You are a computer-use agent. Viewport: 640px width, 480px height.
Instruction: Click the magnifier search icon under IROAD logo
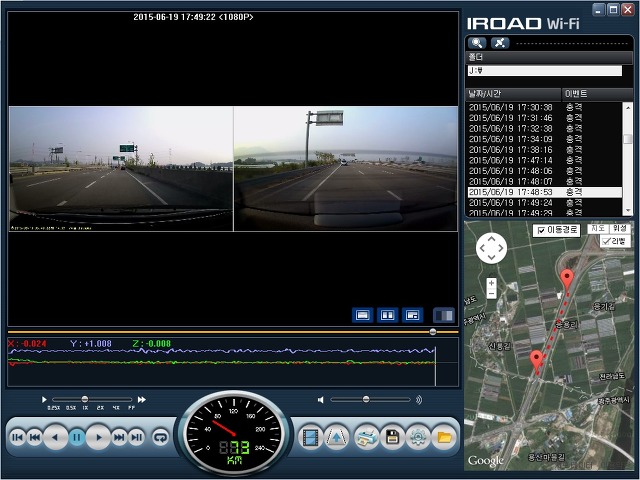pos(477,43)
